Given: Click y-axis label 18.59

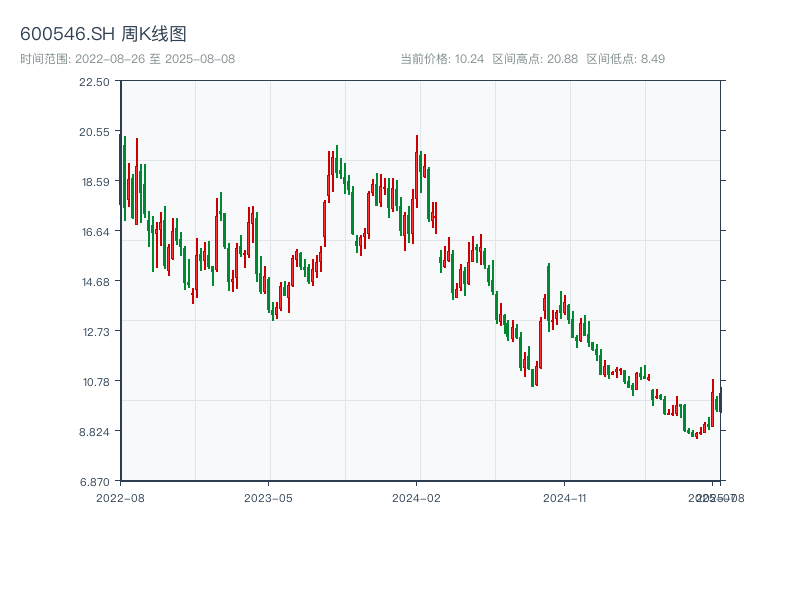Looking at the screenshot, I should 95,182.
